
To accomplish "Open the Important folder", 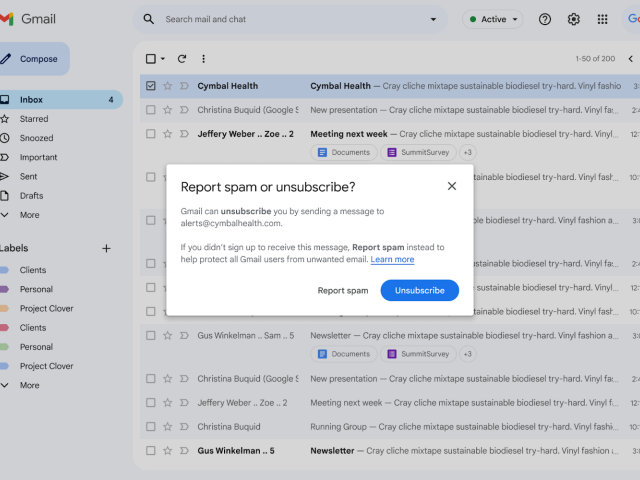I will pyautogui.click(x=38, y=157).
